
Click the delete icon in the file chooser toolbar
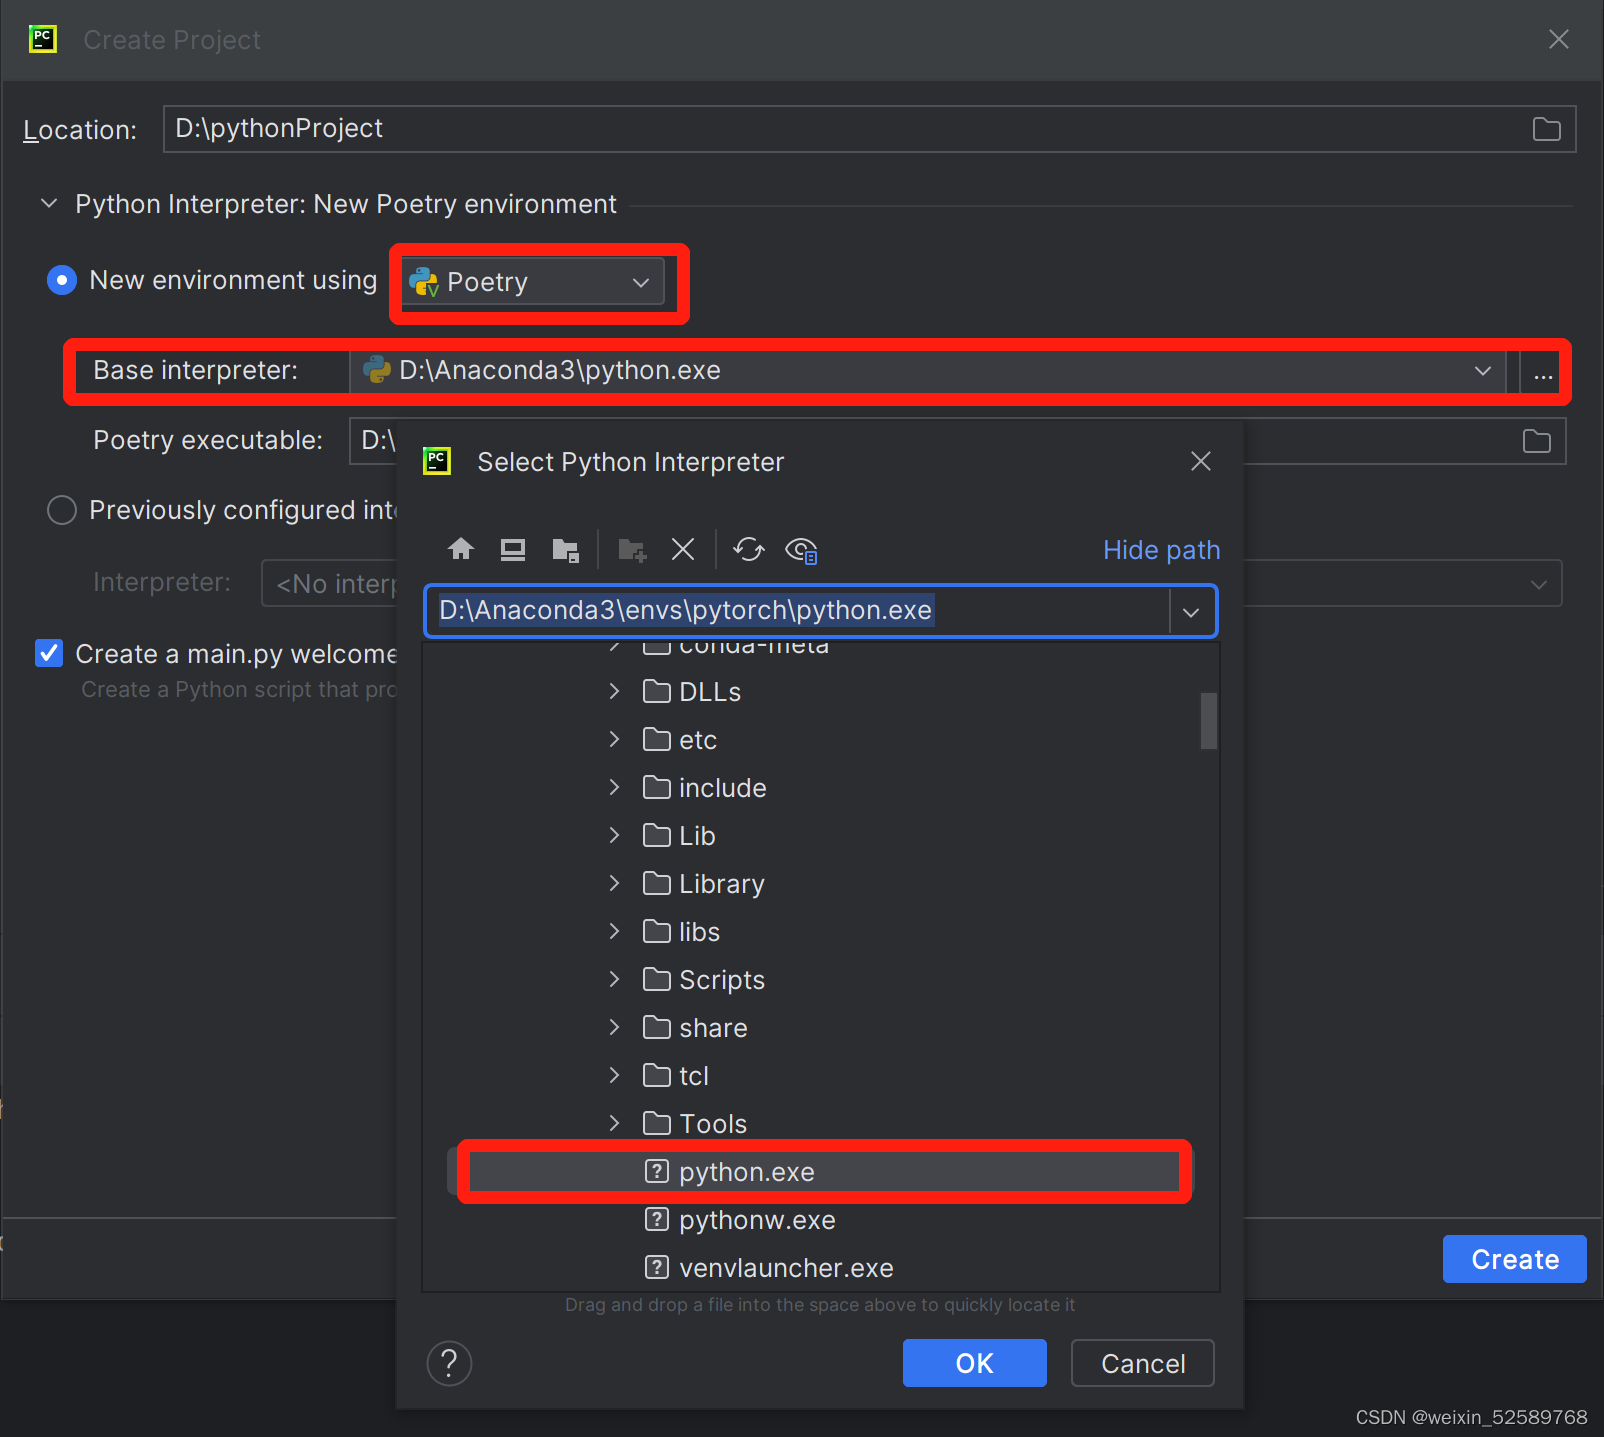[683, 549]
